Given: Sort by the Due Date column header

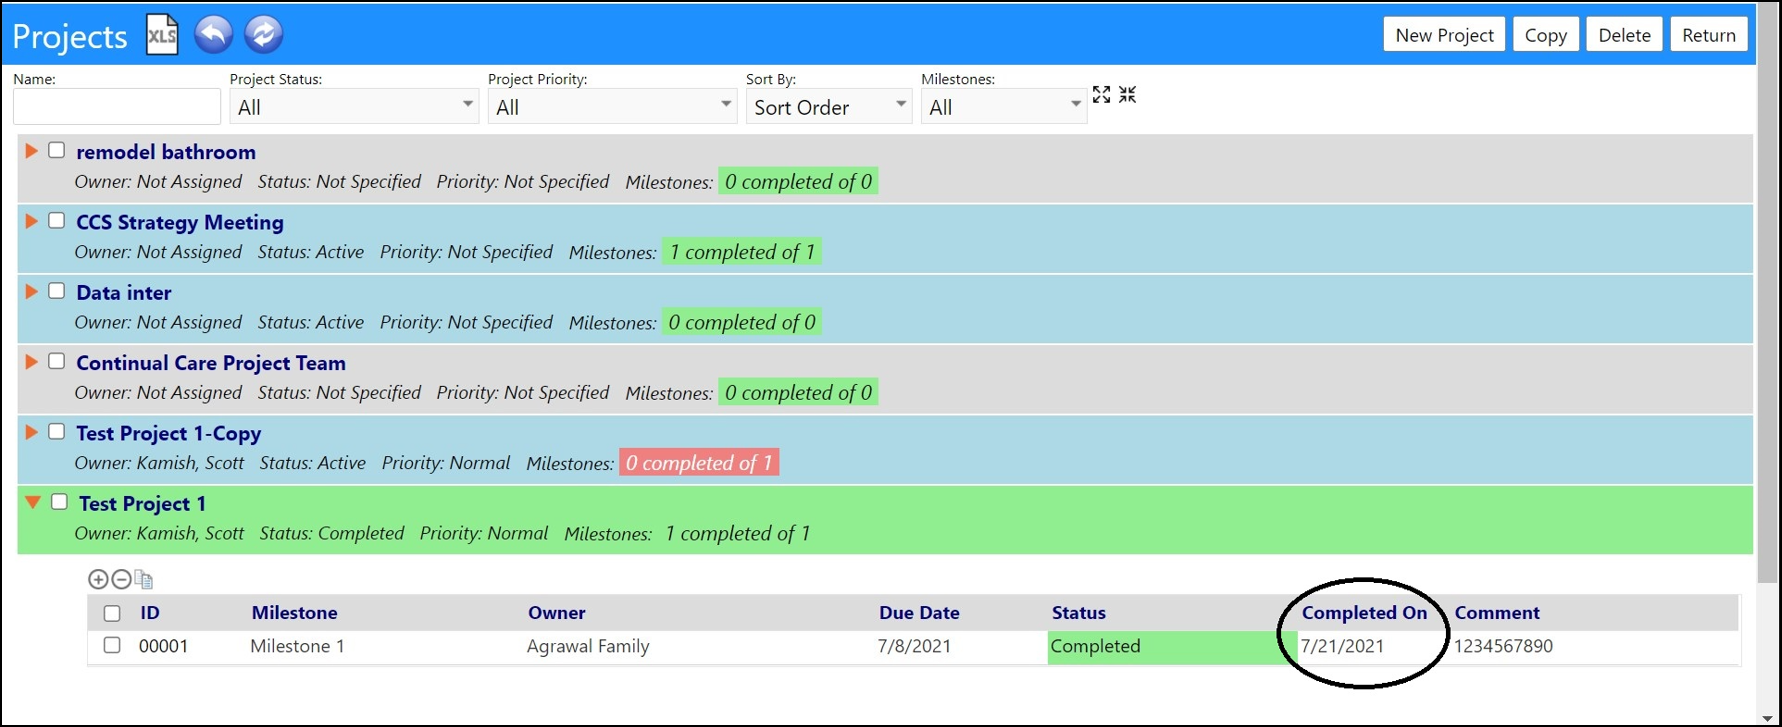Looking at the screenshot, I should point(919,613).
